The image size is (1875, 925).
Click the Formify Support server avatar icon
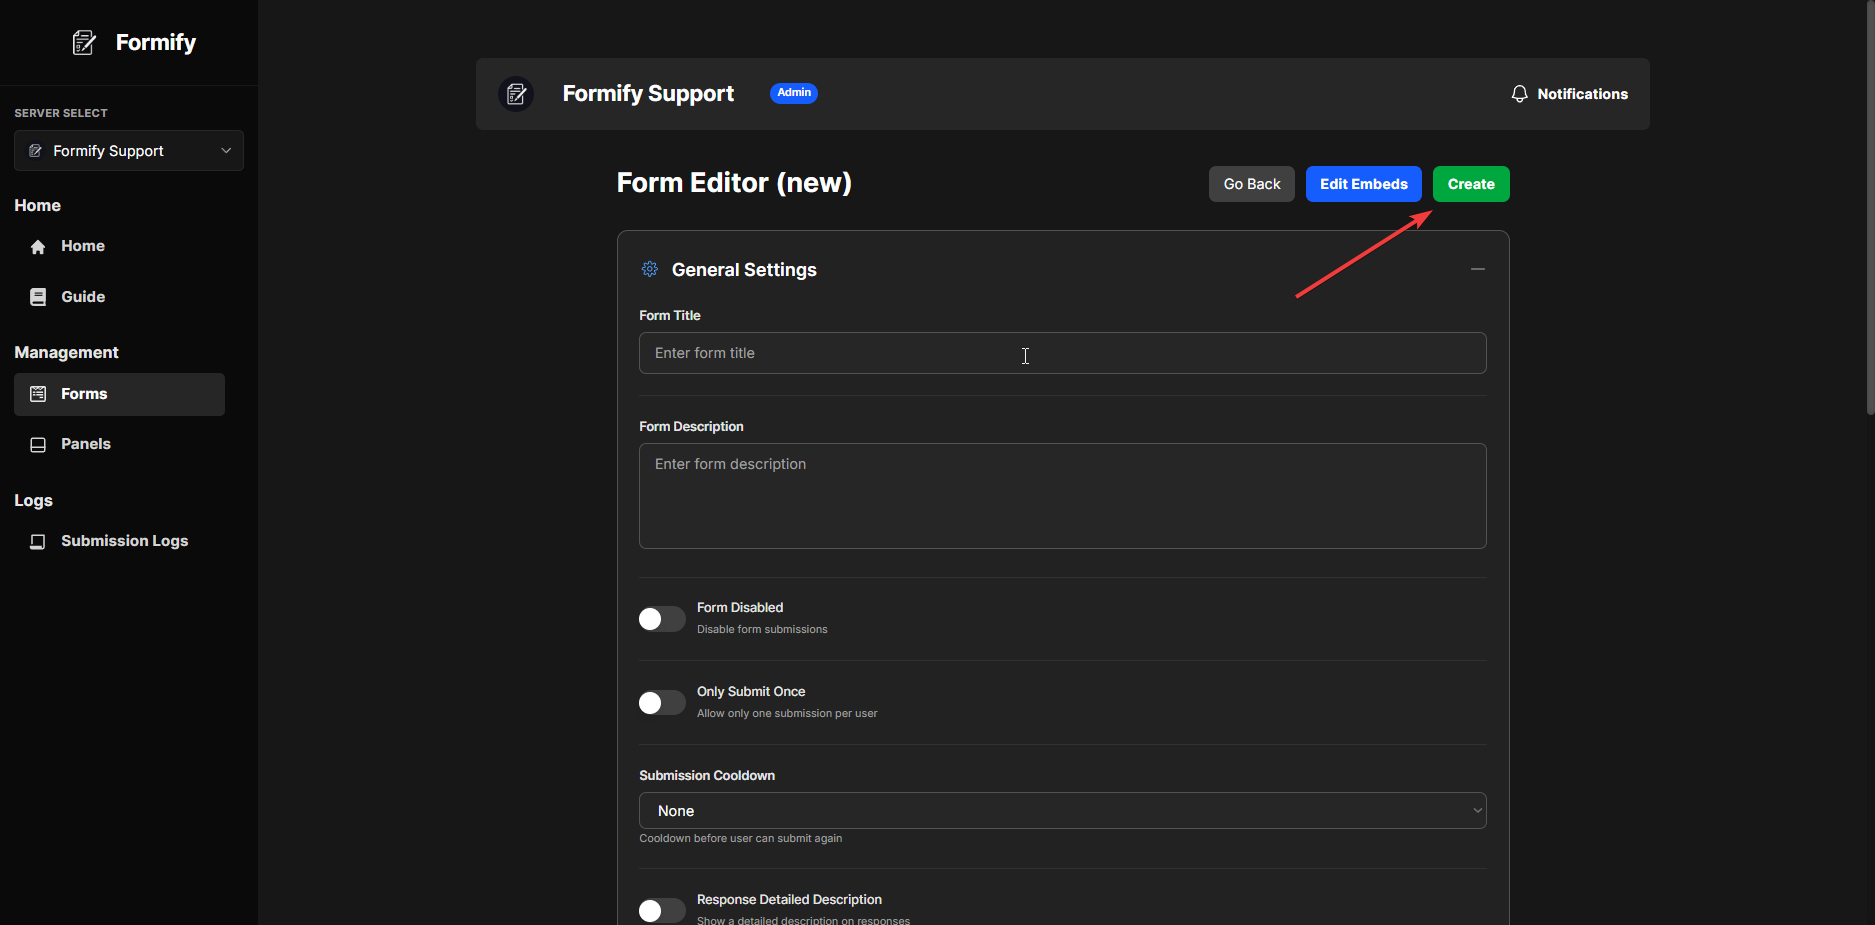[x=516, y=93]
